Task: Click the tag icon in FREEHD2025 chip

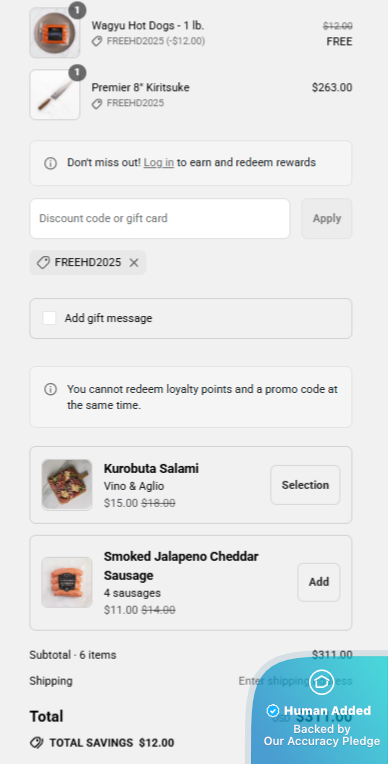Action: pyautogui.click(x=43, y=263)
